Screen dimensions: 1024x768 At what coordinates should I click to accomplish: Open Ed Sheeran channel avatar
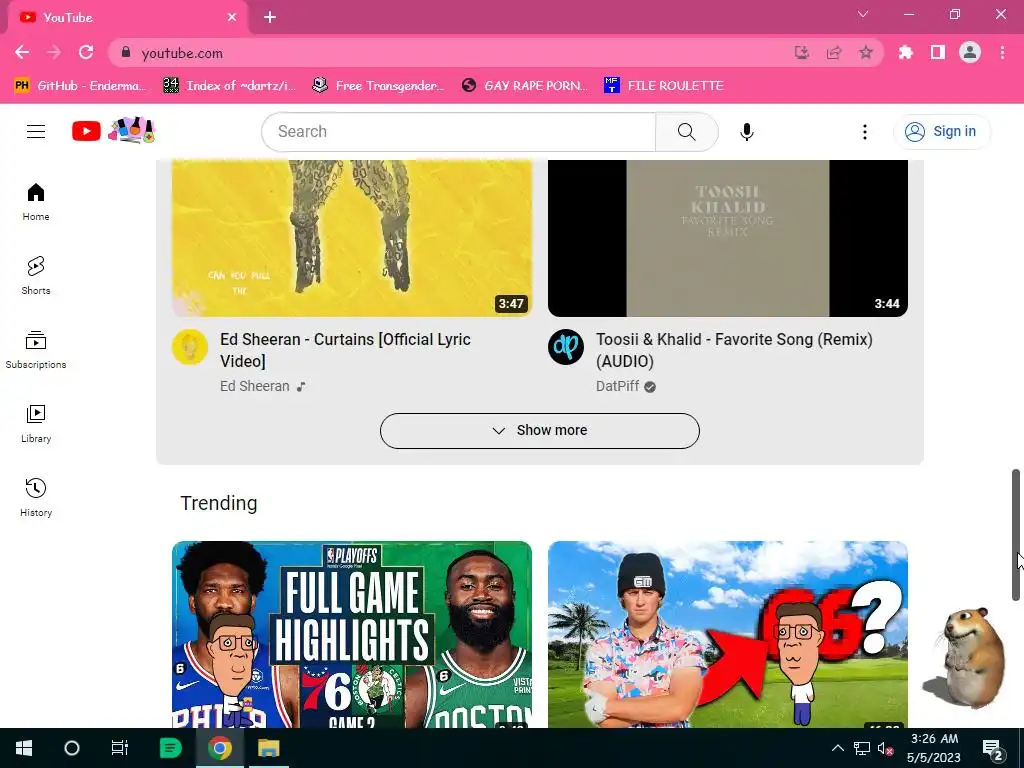tap(190, 347)
